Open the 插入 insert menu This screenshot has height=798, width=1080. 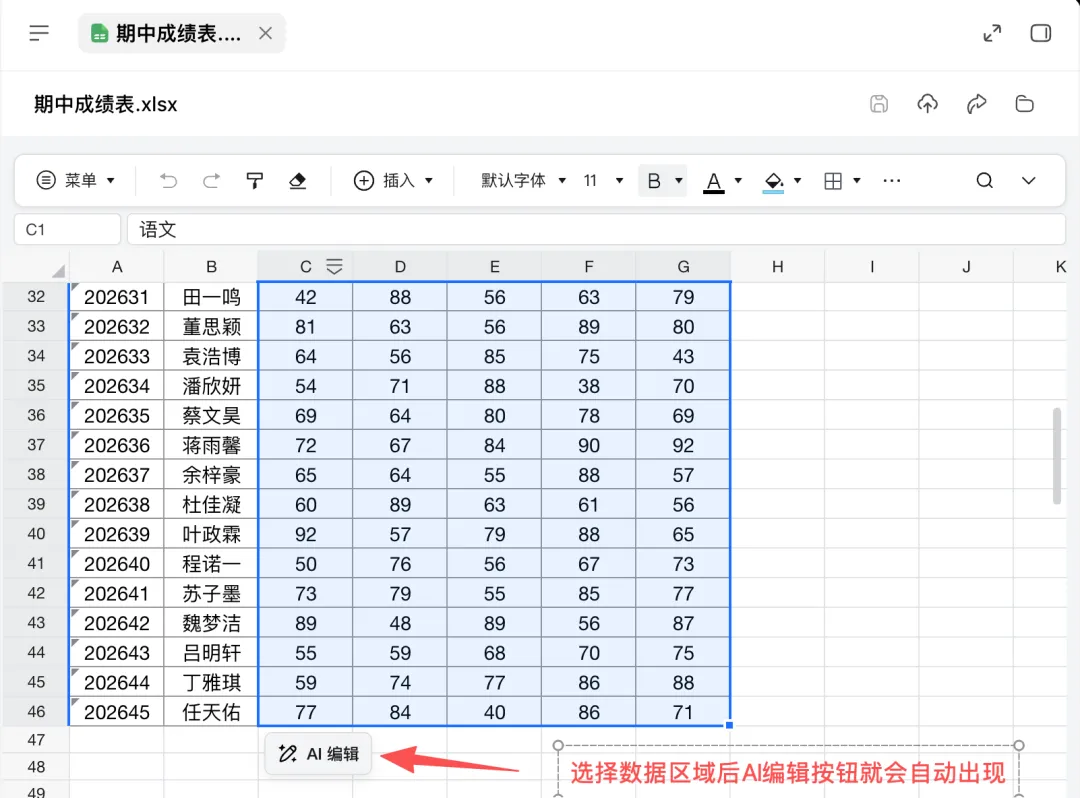click(x=393, y=180)
